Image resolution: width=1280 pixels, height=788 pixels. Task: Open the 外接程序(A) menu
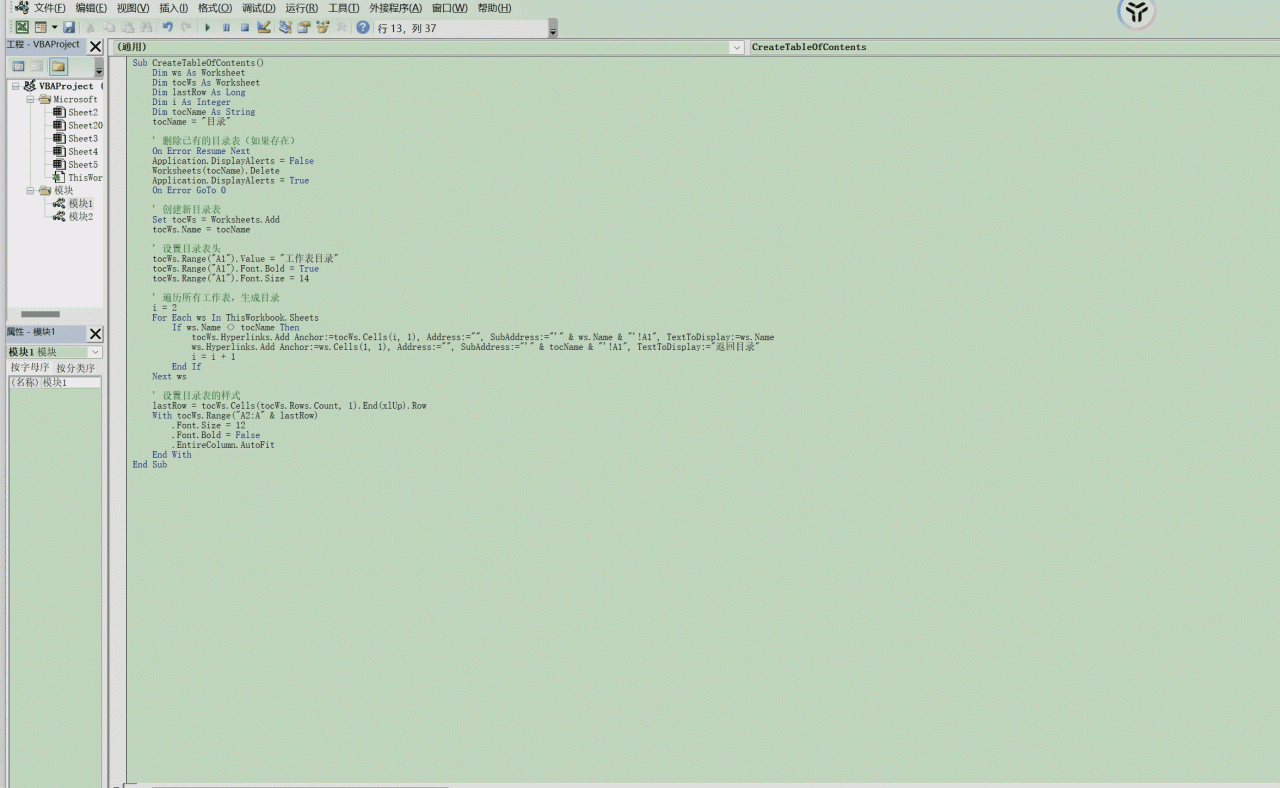pyautogui.click(x=395, y=8)
